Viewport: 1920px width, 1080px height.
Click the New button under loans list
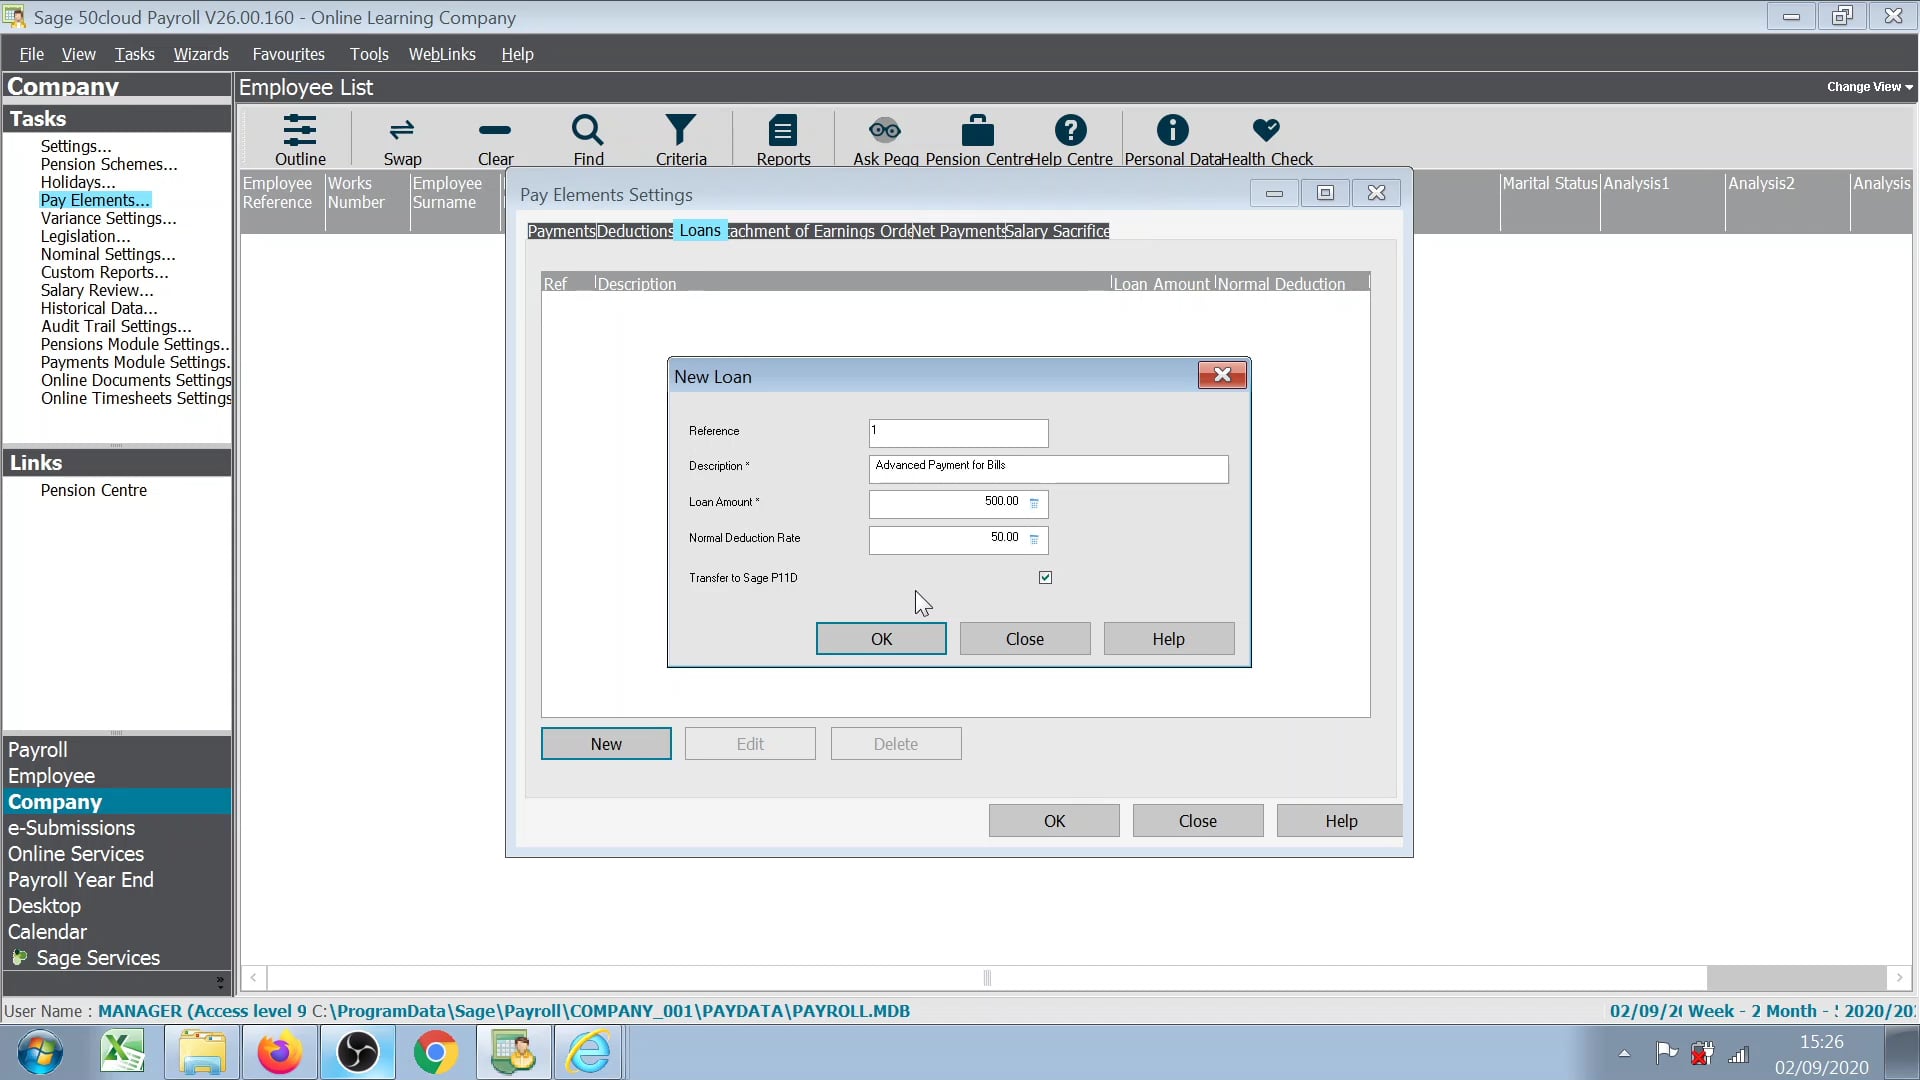pos(606,744)
